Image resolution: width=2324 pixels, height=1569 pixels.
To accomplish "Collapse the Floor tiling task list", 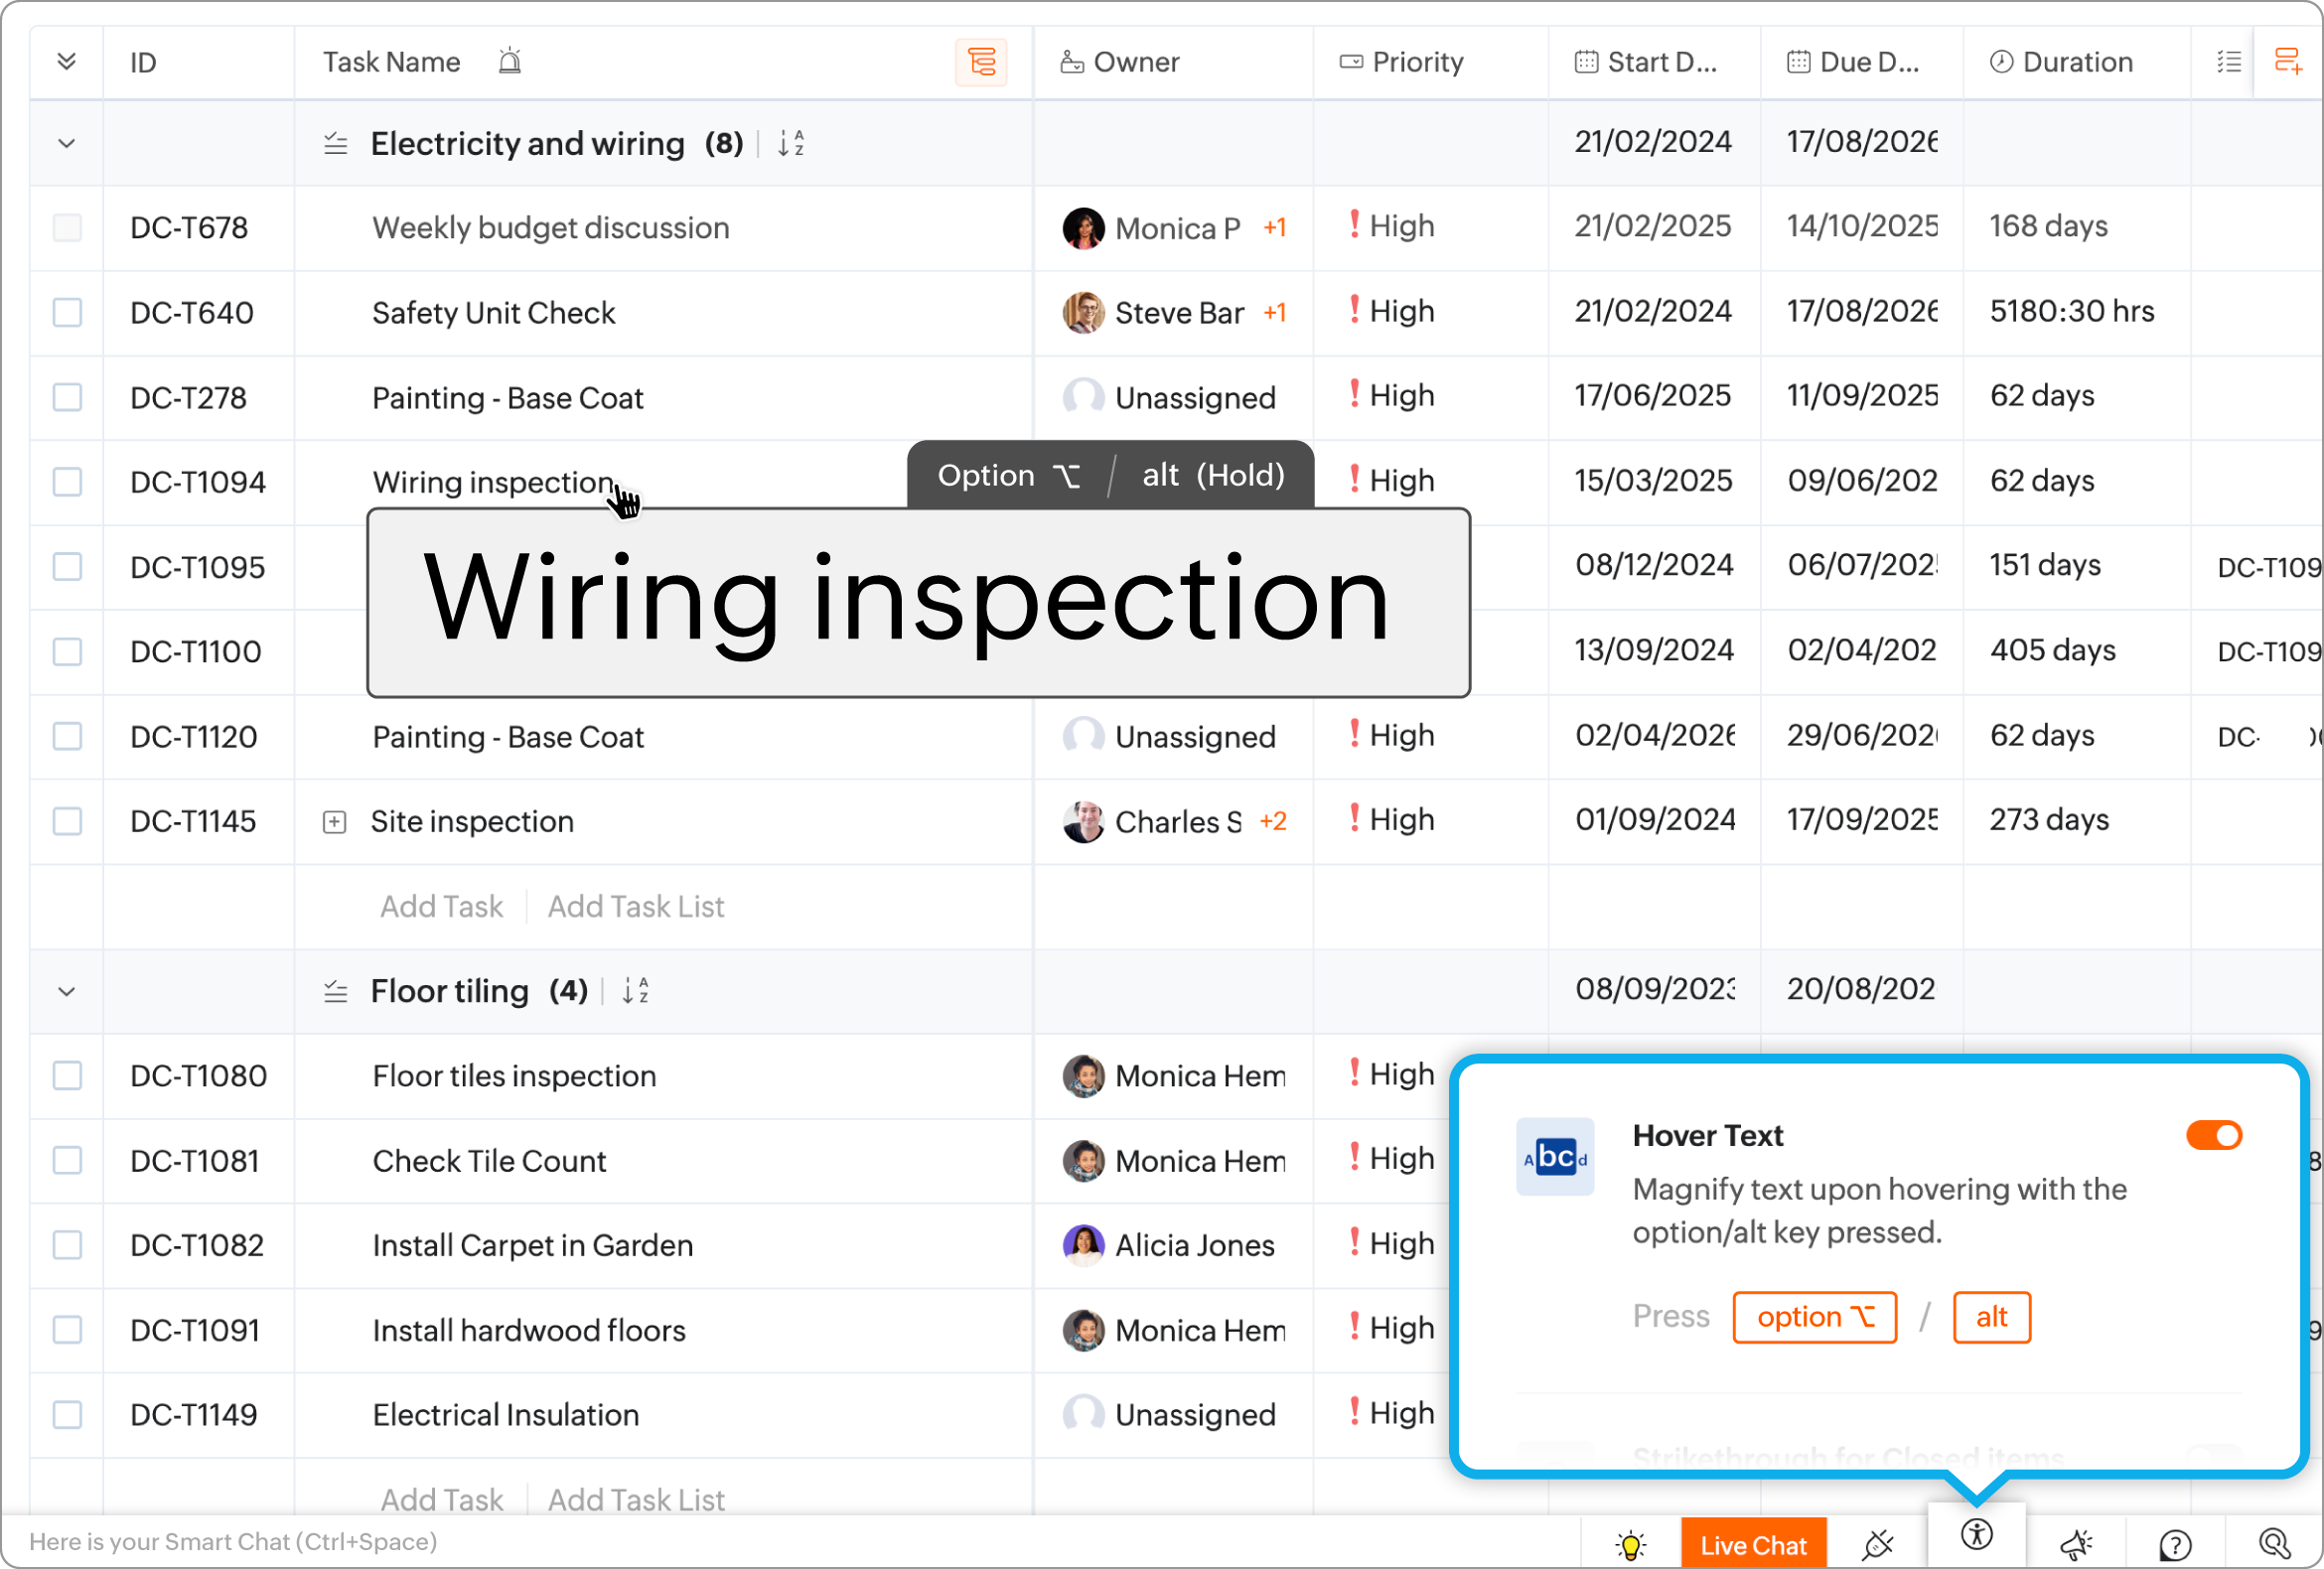I will click(67, 992).
